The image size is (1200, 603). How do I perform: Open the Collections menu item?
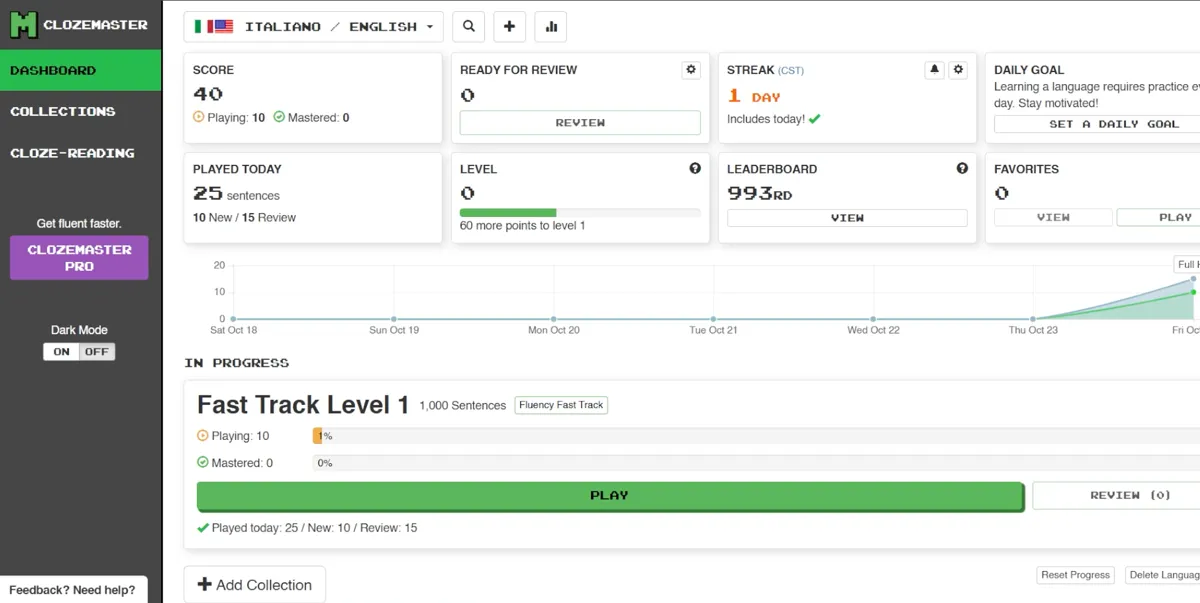[x=63, y=112]
